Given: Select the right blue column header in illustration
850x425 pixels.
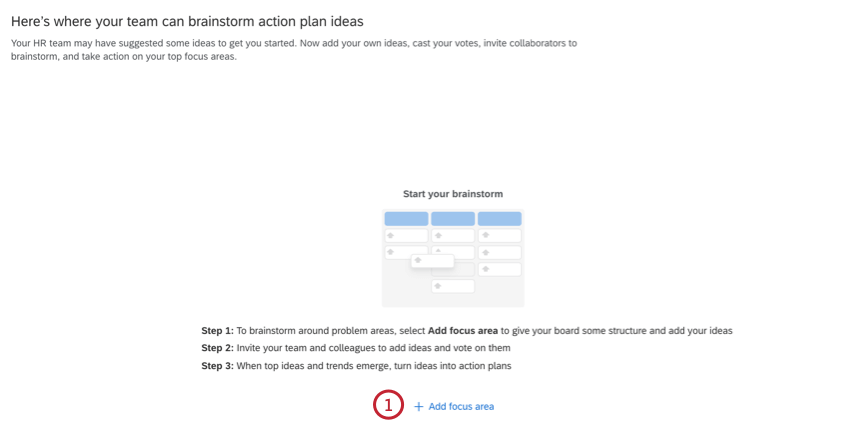Looking at the screenshot, I should 499,218.
